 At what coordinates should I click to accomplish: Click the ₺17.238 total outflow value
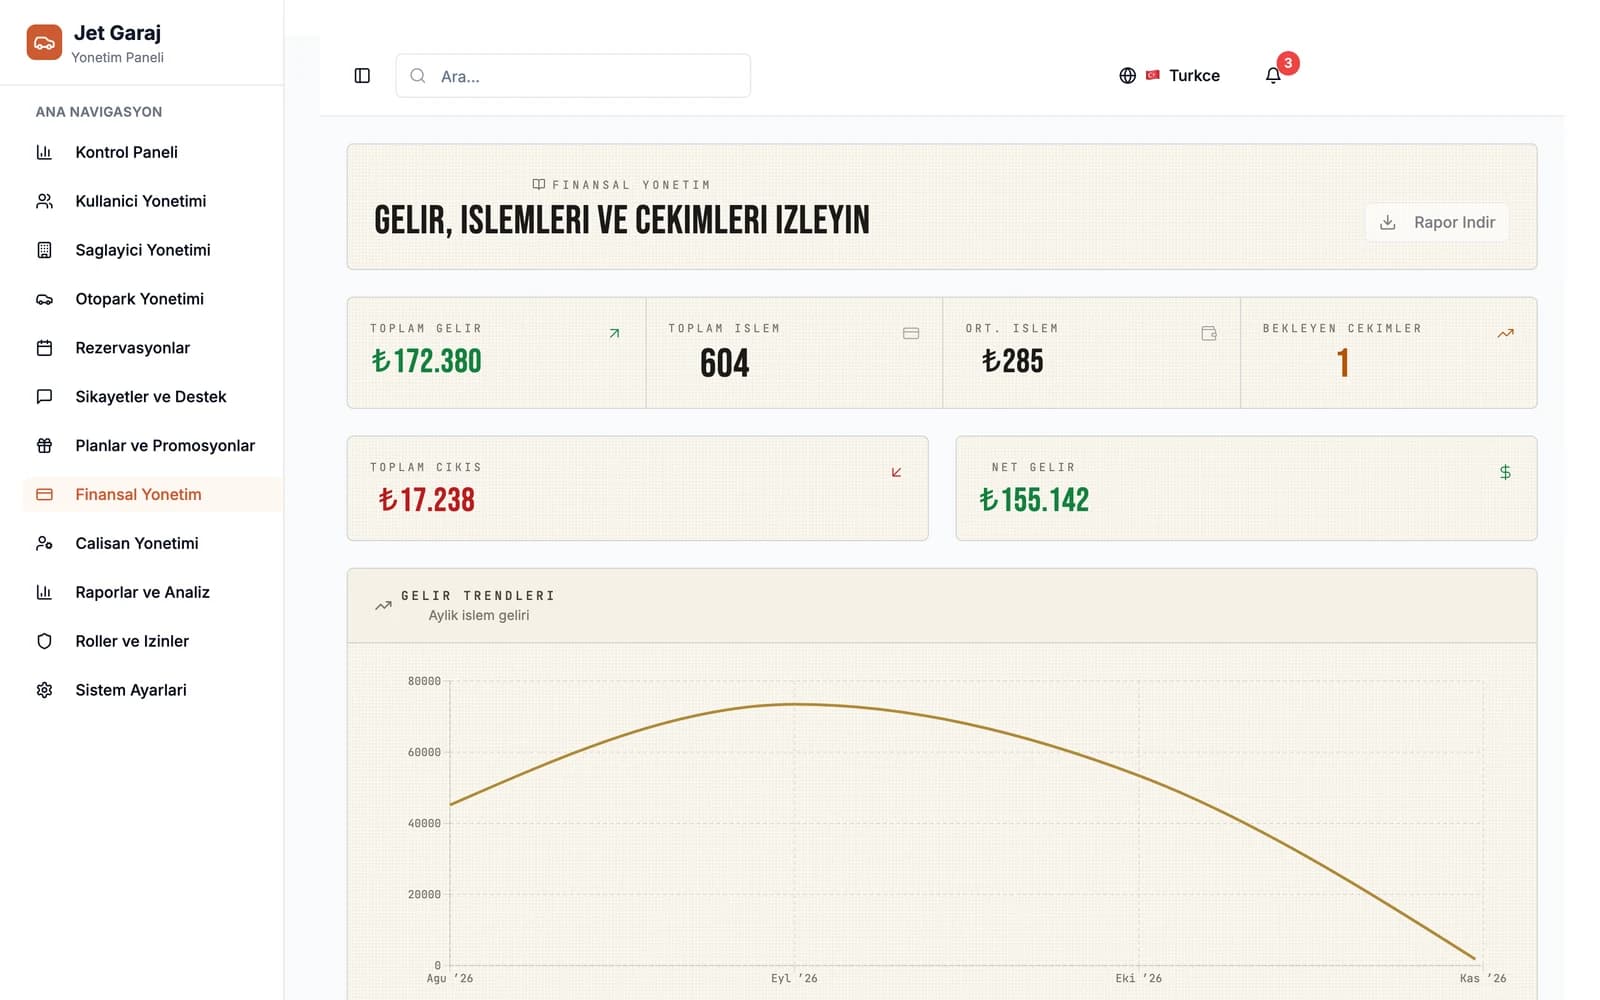[x=427, y=500]
